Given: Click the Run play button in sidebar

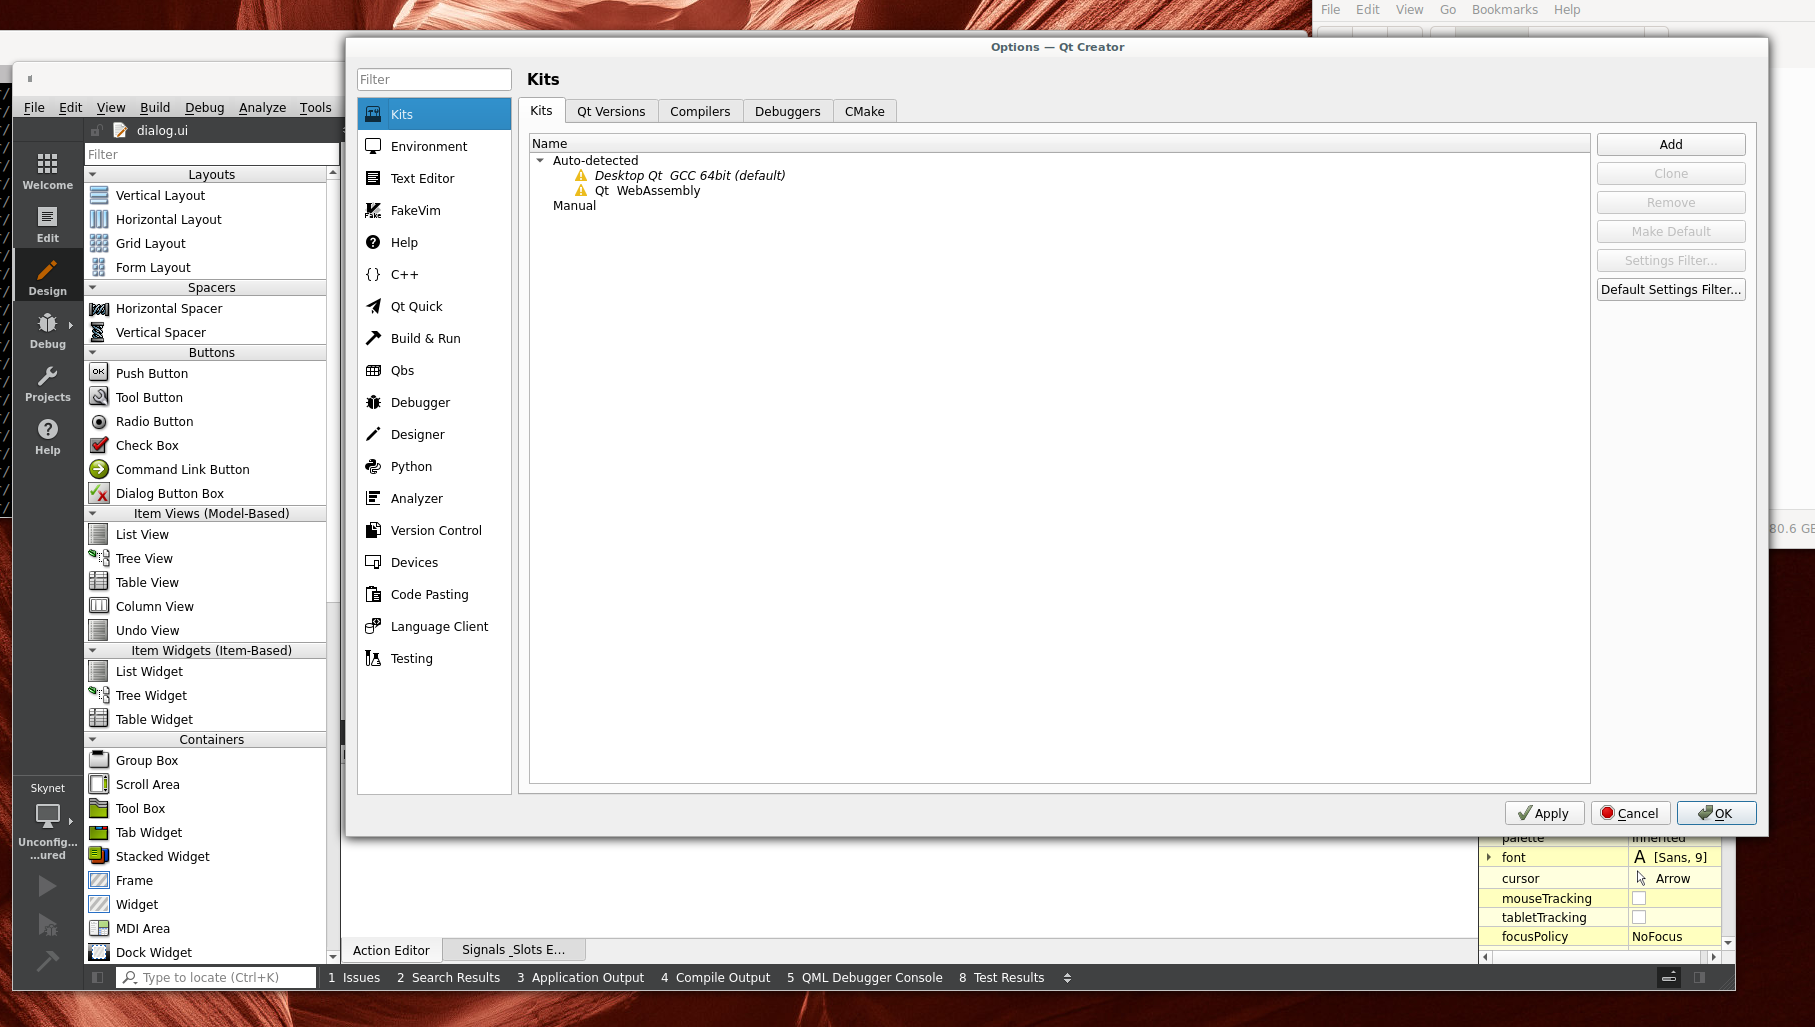Looking at the screenshot, I should coord(47,886).
